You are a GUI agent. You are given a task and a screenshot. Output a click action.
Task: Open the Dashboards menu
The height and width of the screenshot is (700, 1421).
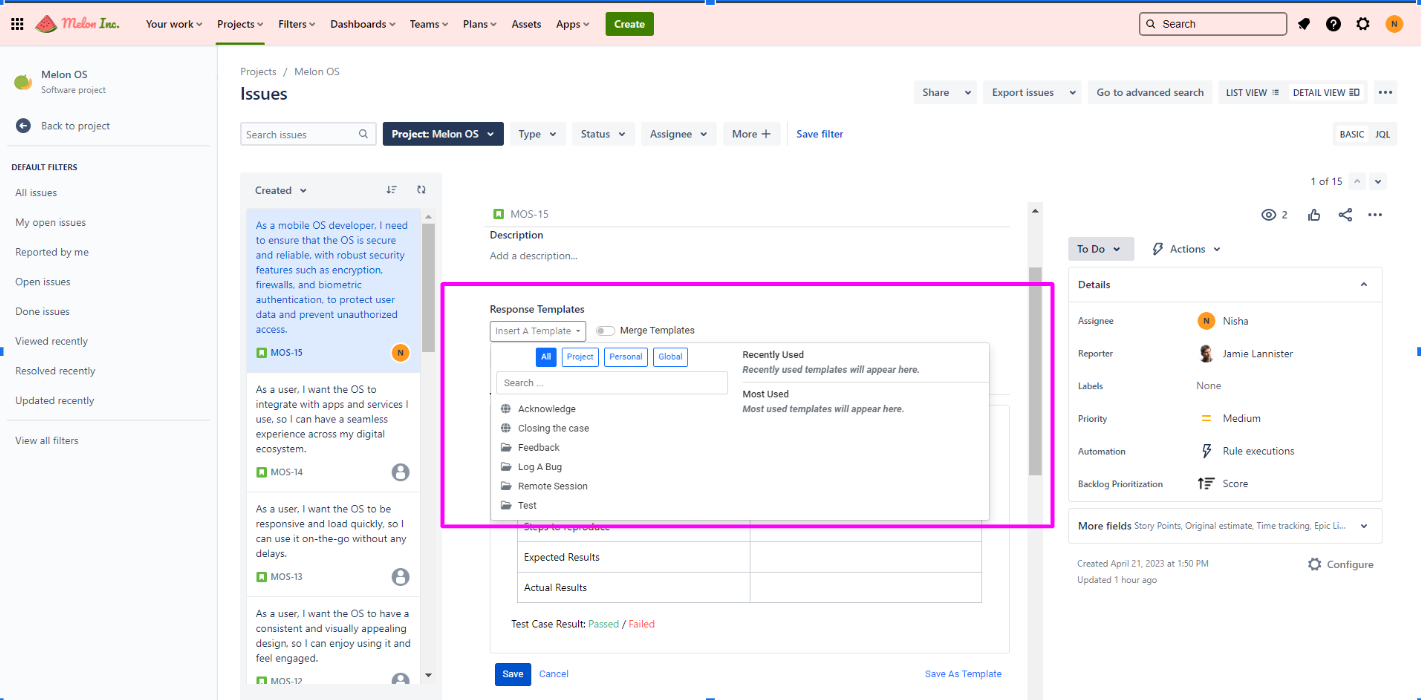pos(362,24)
